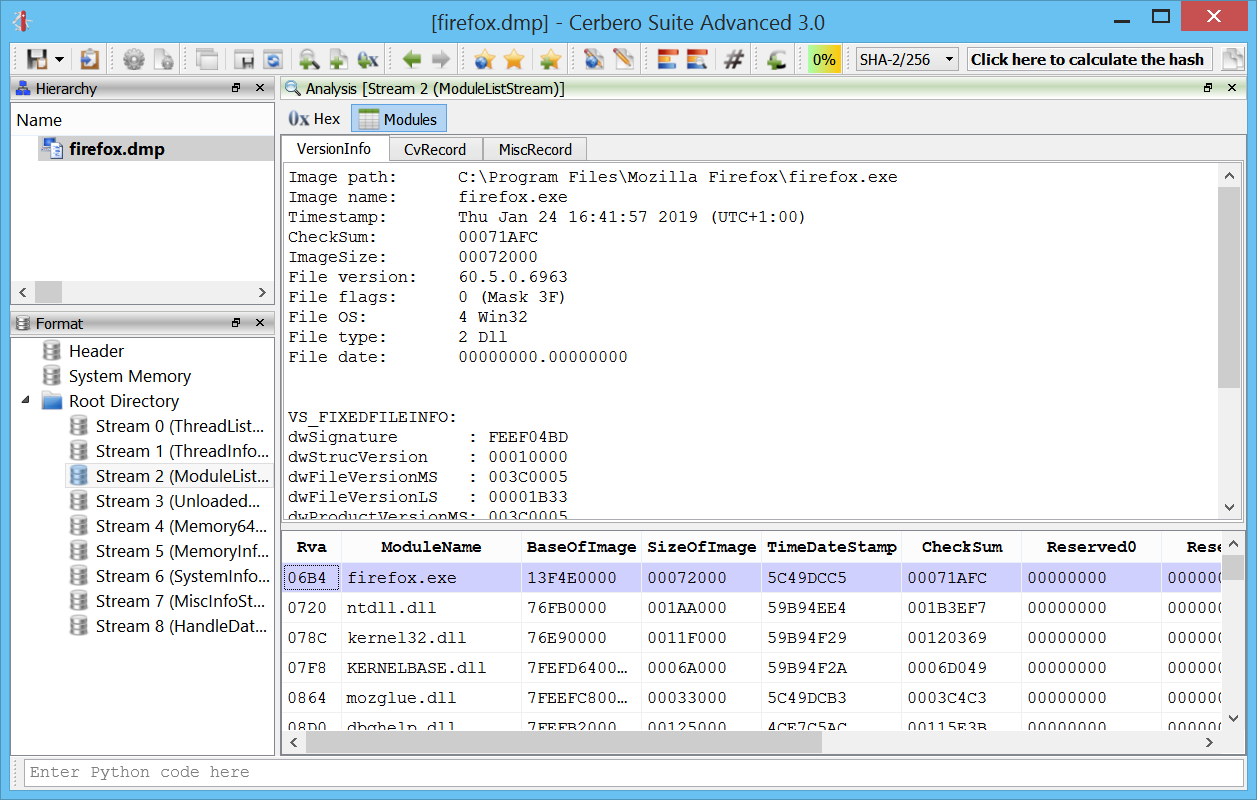This screenshot has width=1257, height=800.
Task: Sort table by the CheckSum column
Action: pyautogui.click(x=961, y=547)
